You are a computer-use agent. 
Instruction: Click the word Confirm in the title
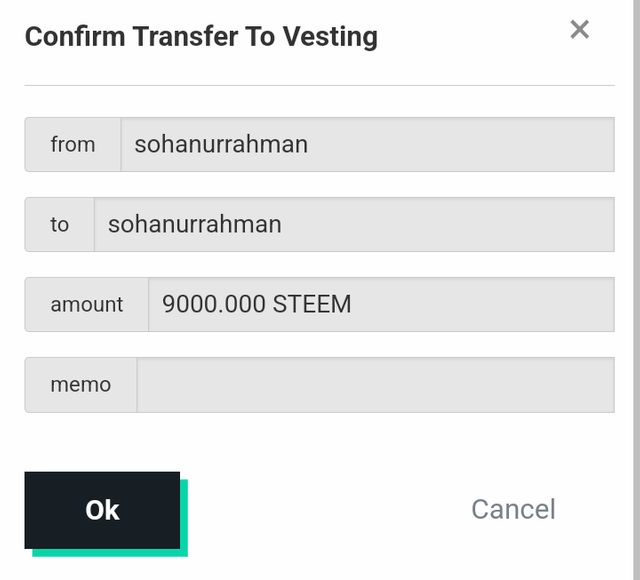click(75, 37)
